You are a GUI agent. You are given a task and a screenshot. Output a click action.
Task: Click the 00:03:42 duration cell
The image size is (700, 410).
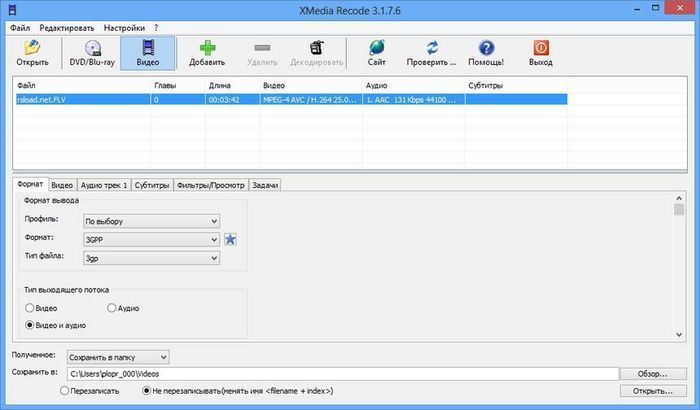233,99
